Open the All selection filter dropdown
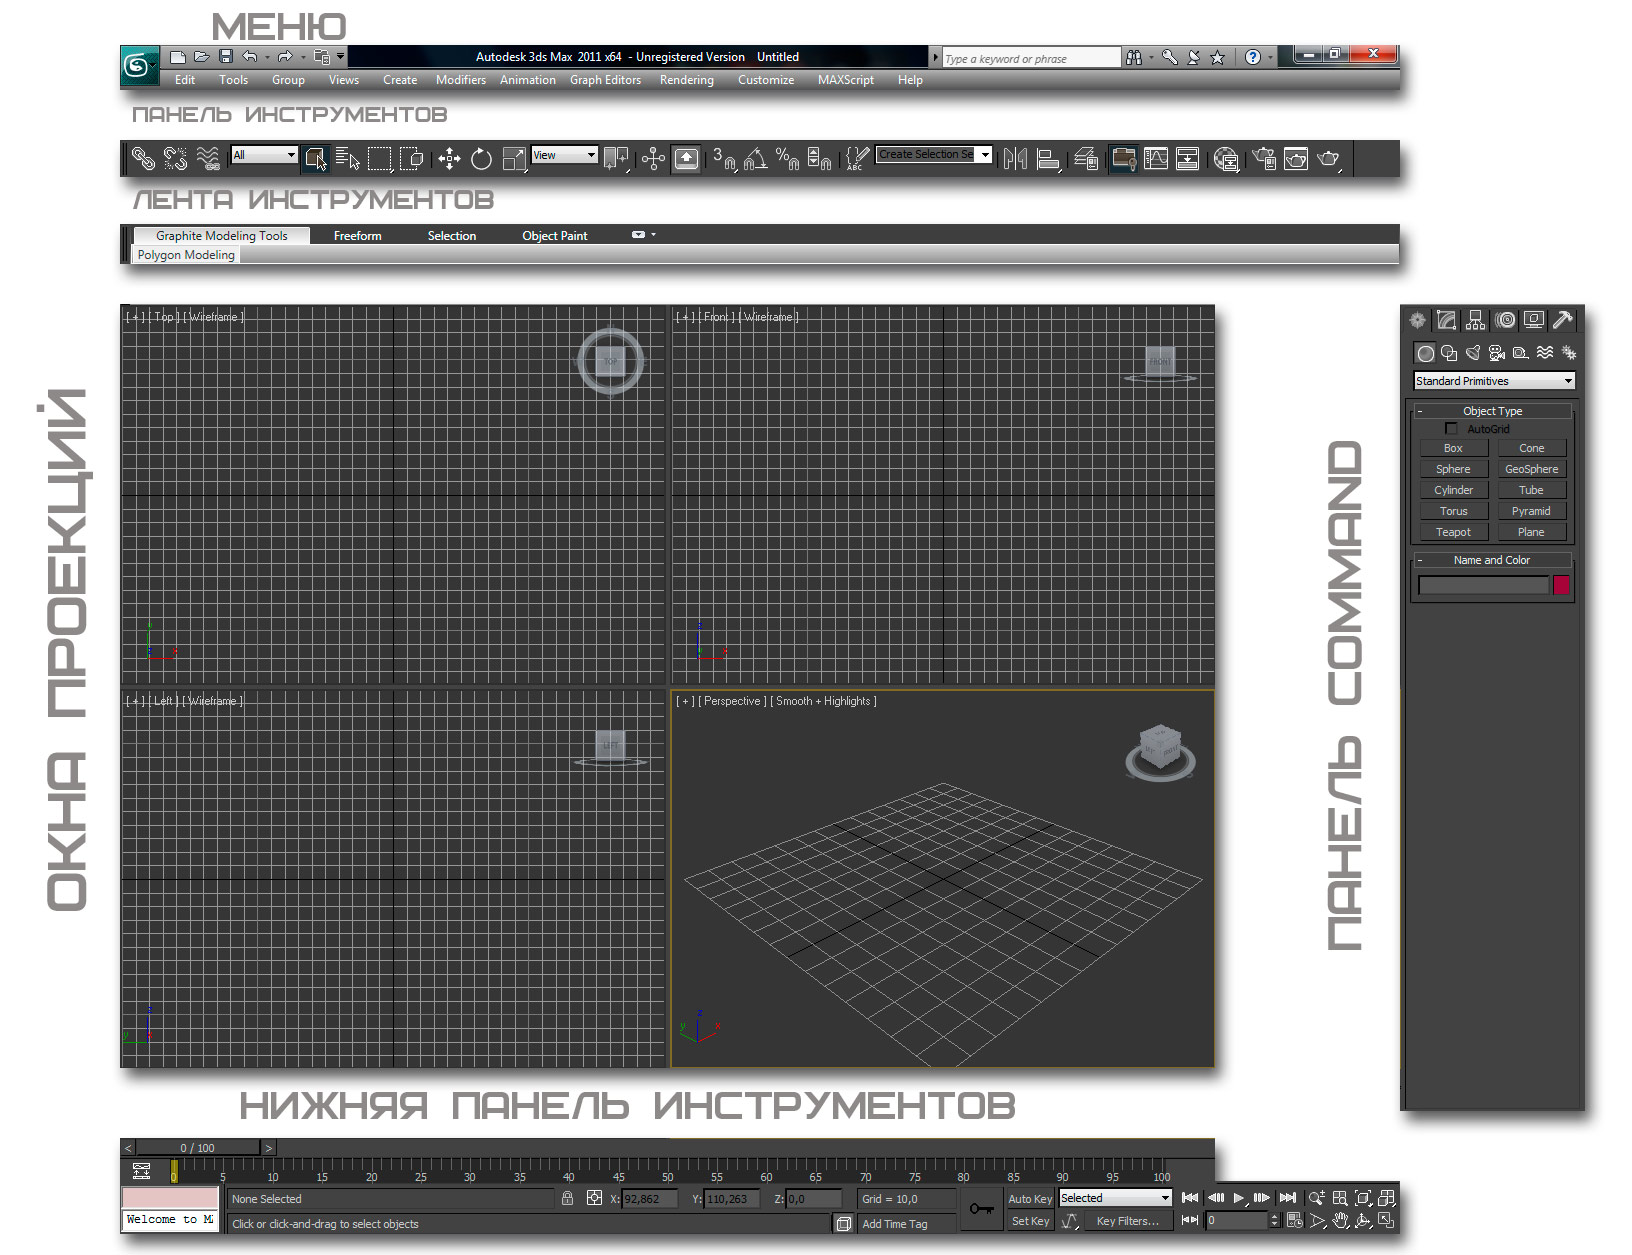1632x1255 pixels. pyautogui.click(x=264, y=155)
